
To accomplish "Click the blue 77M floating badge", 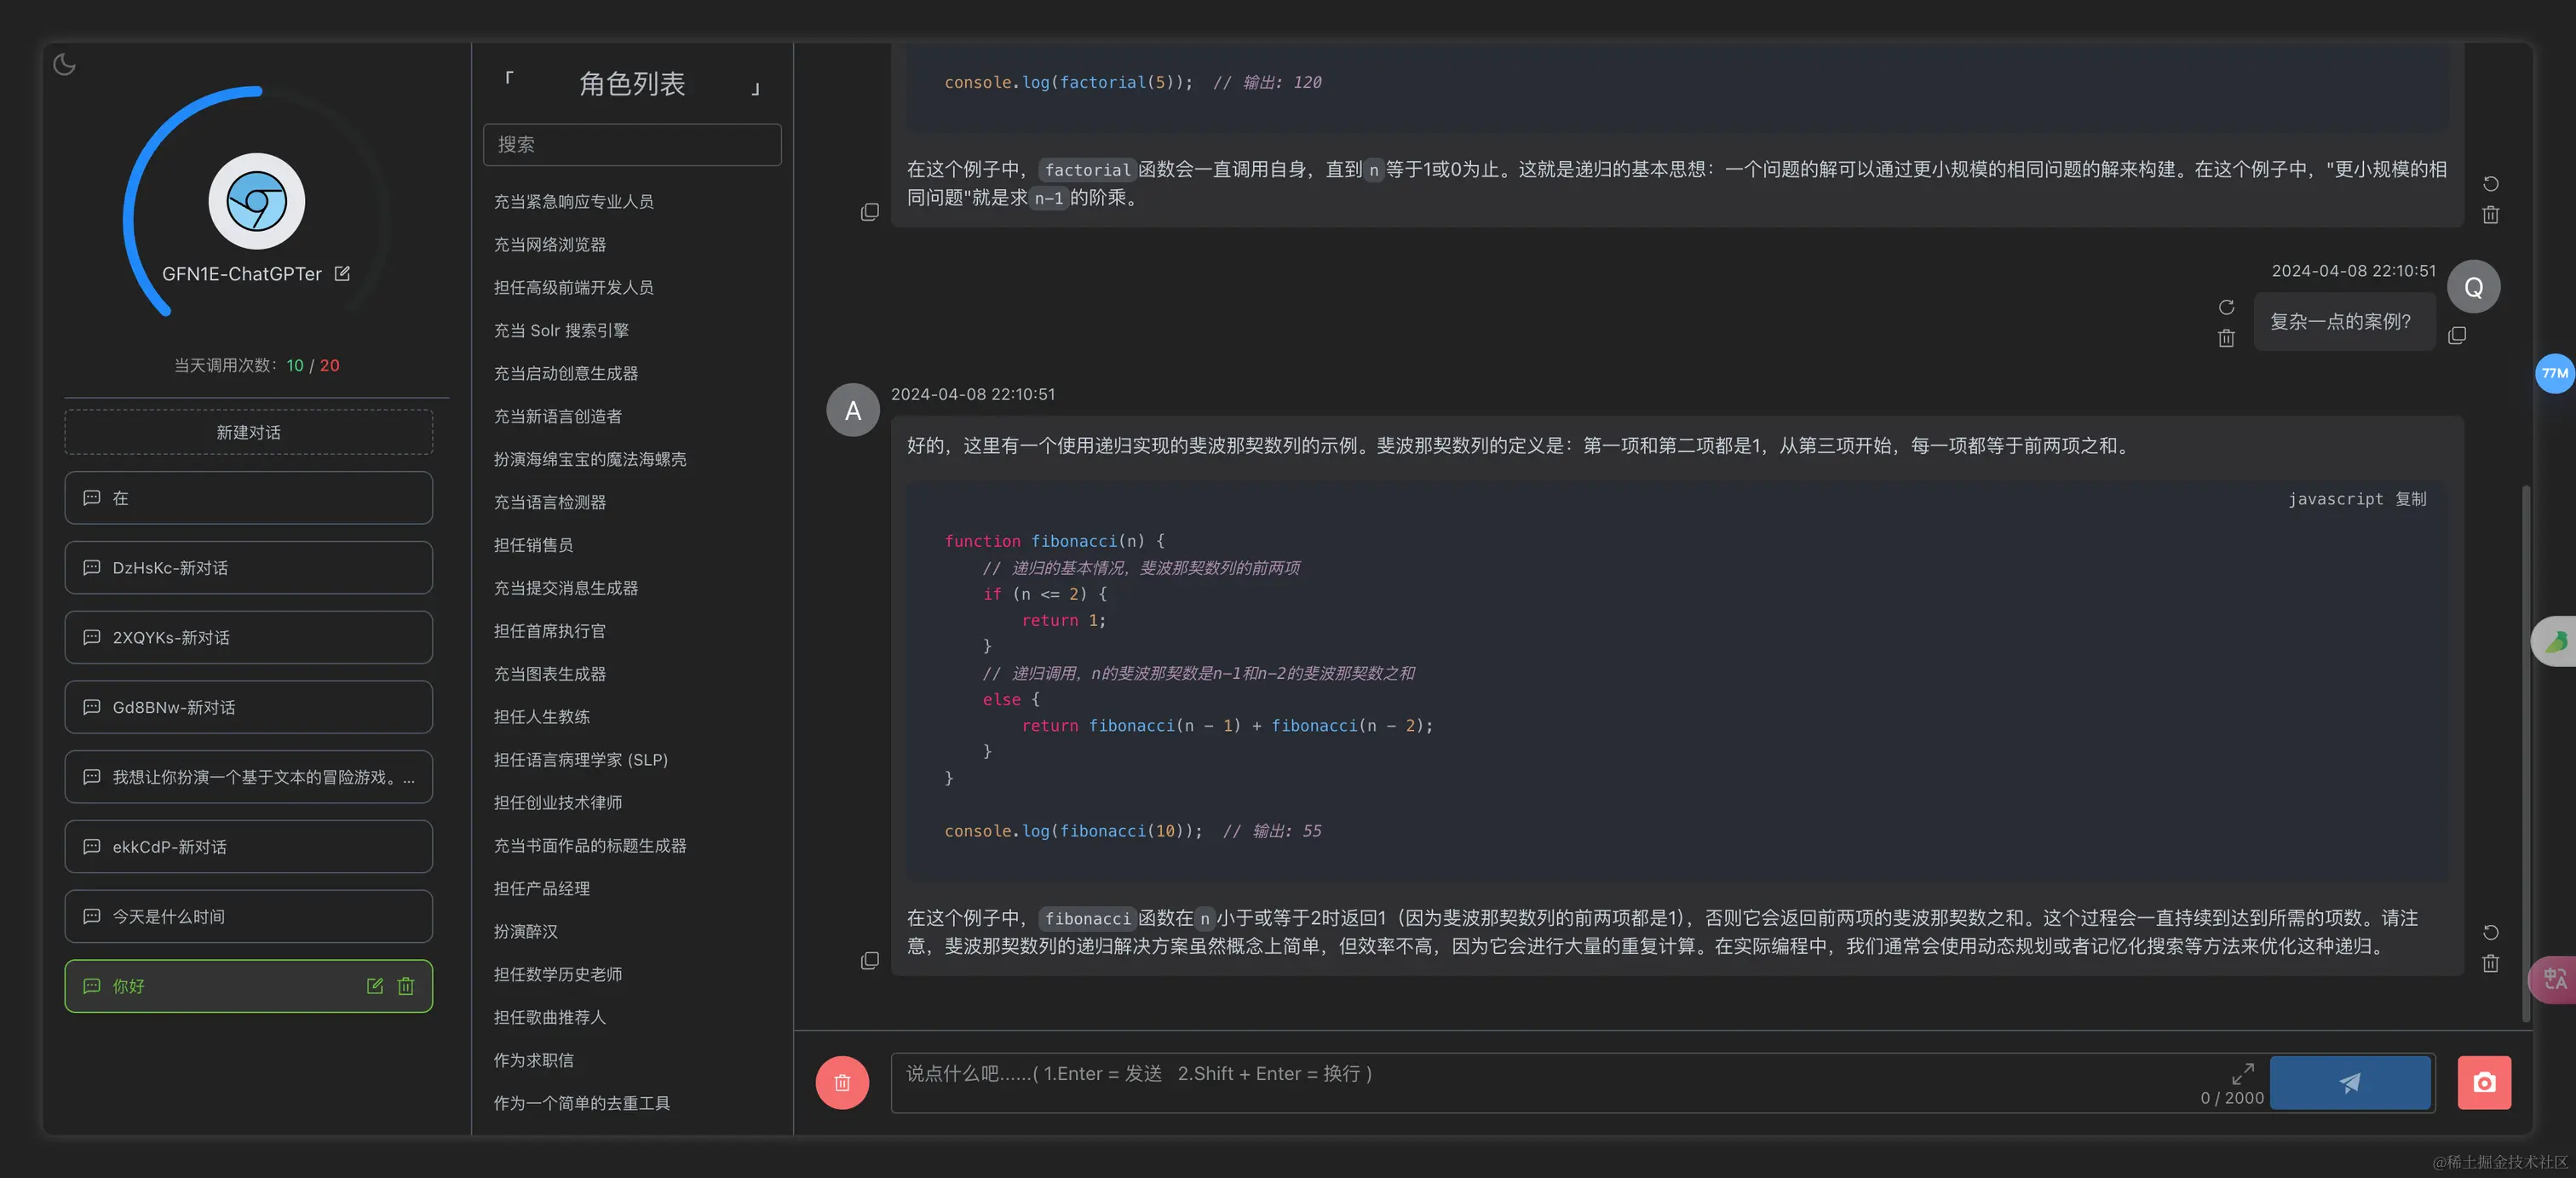I will [x=2553, y=373].
